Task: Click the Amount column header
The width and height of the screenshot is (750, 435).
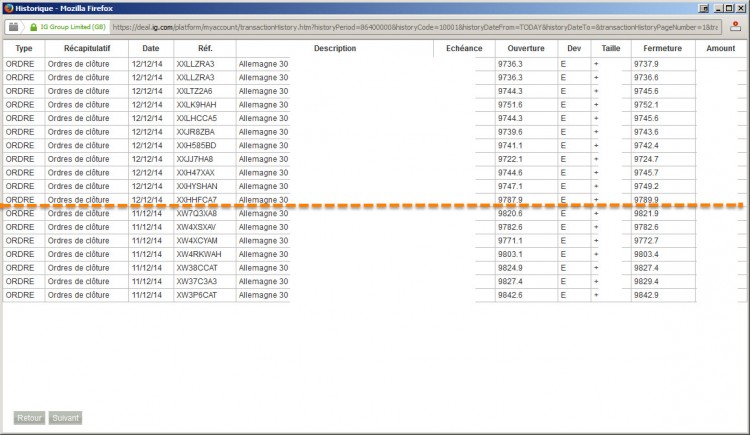Action: click(720, 48)
